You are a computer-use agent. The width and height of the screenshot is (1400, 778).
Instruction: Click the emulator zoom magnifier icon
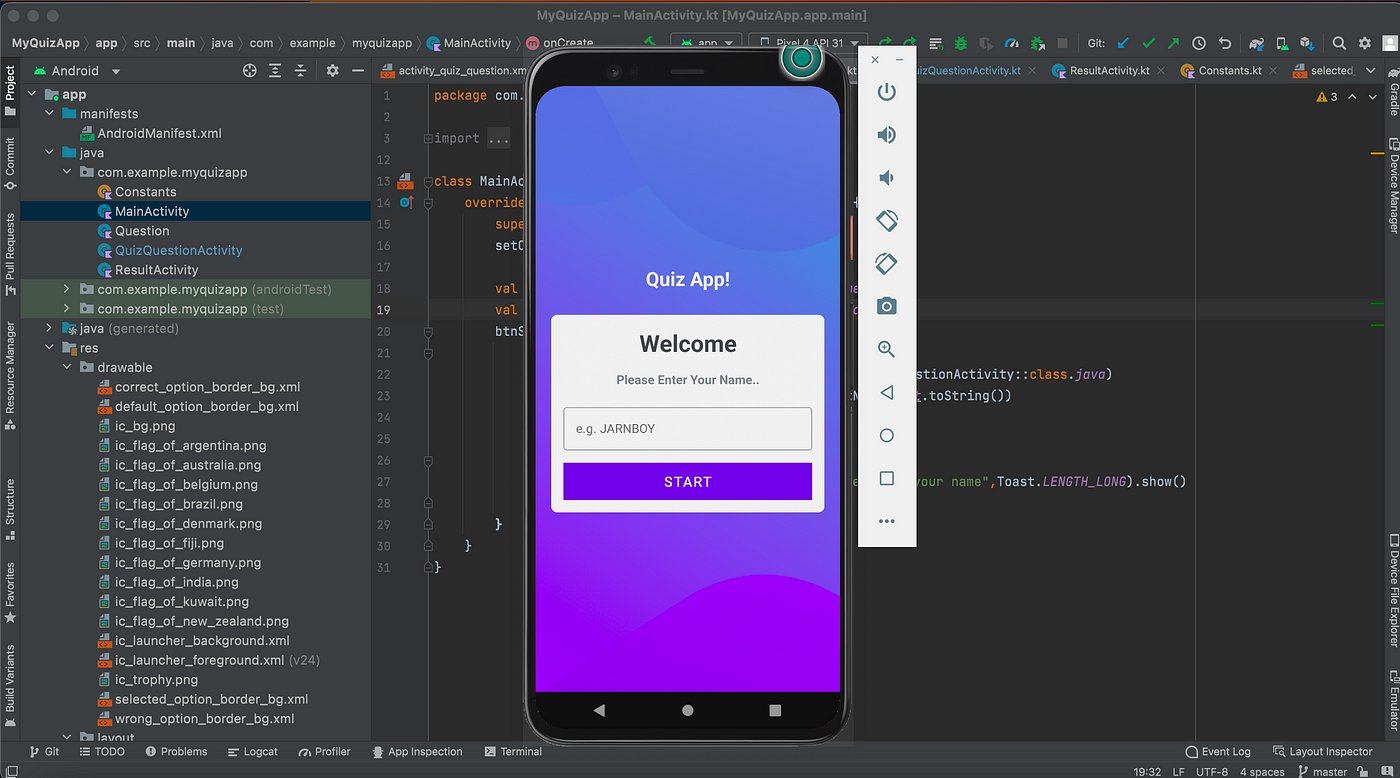click(886, 349)
